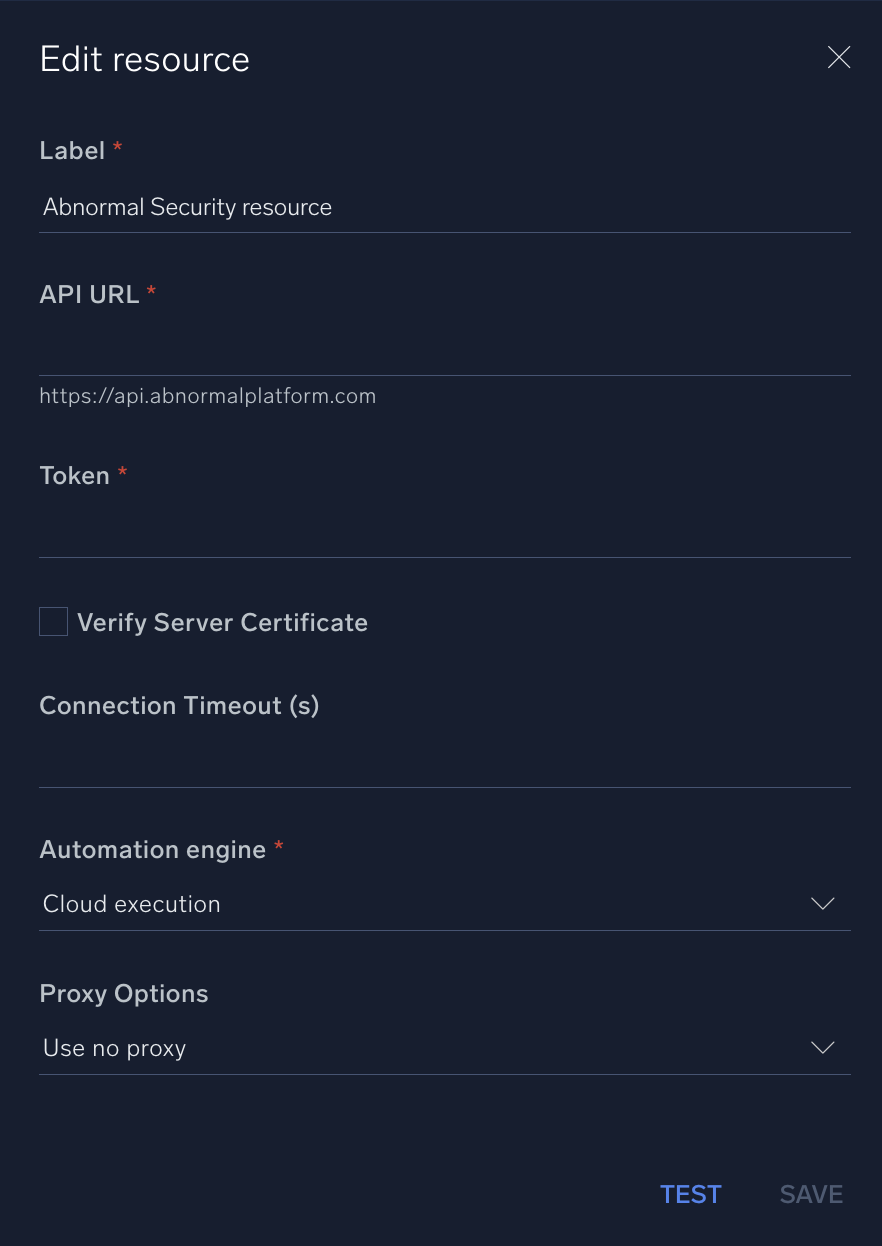Expand the Automation engine dropdown
The image size is (882, 1246).
click(445, 903)
